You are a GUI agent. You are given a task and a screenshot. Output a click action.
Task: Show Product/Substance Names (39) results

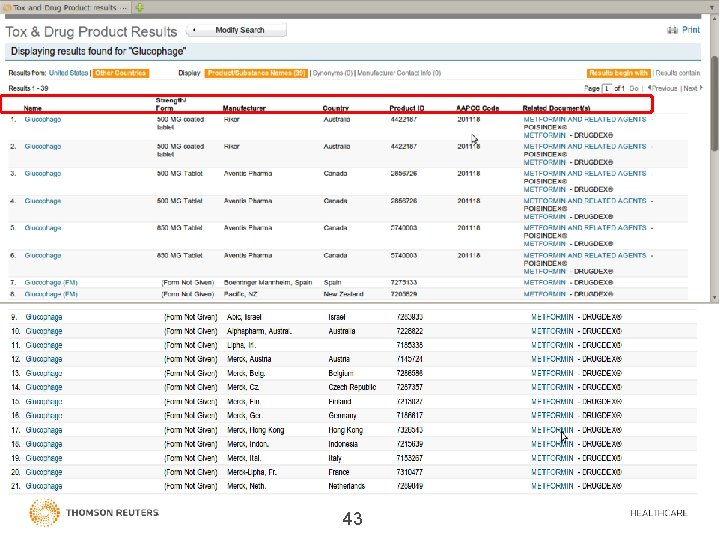[256, 73]
